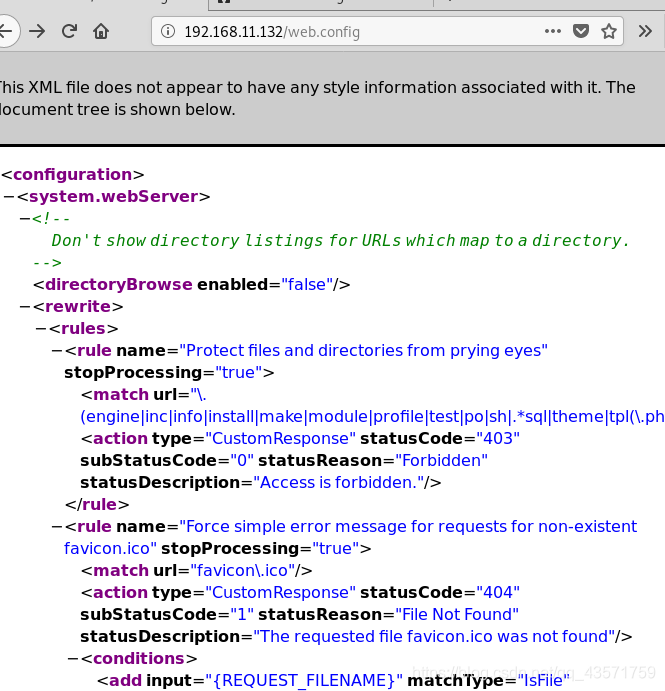Click the match url engine|inc|info pattern line
This screenshot has height=691, width=665.
click(x=372, y=417)
